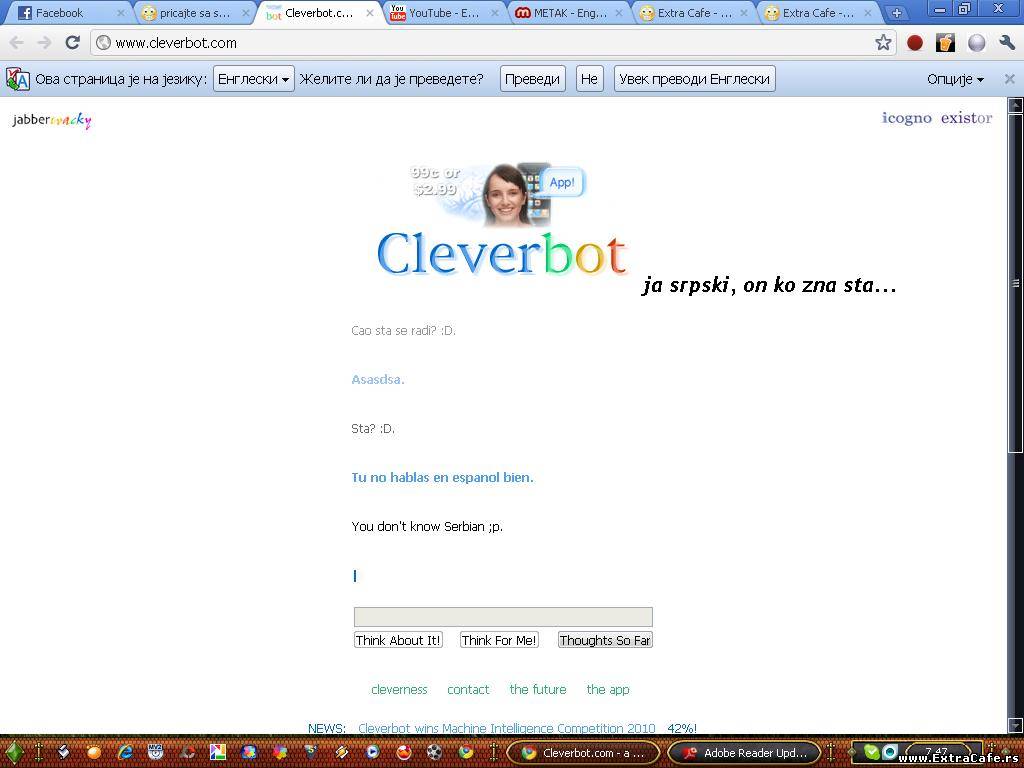The height and width of the screenshot is (768, 1024).
Task: Go back to the previous page
Action: [x=16, y=43]
